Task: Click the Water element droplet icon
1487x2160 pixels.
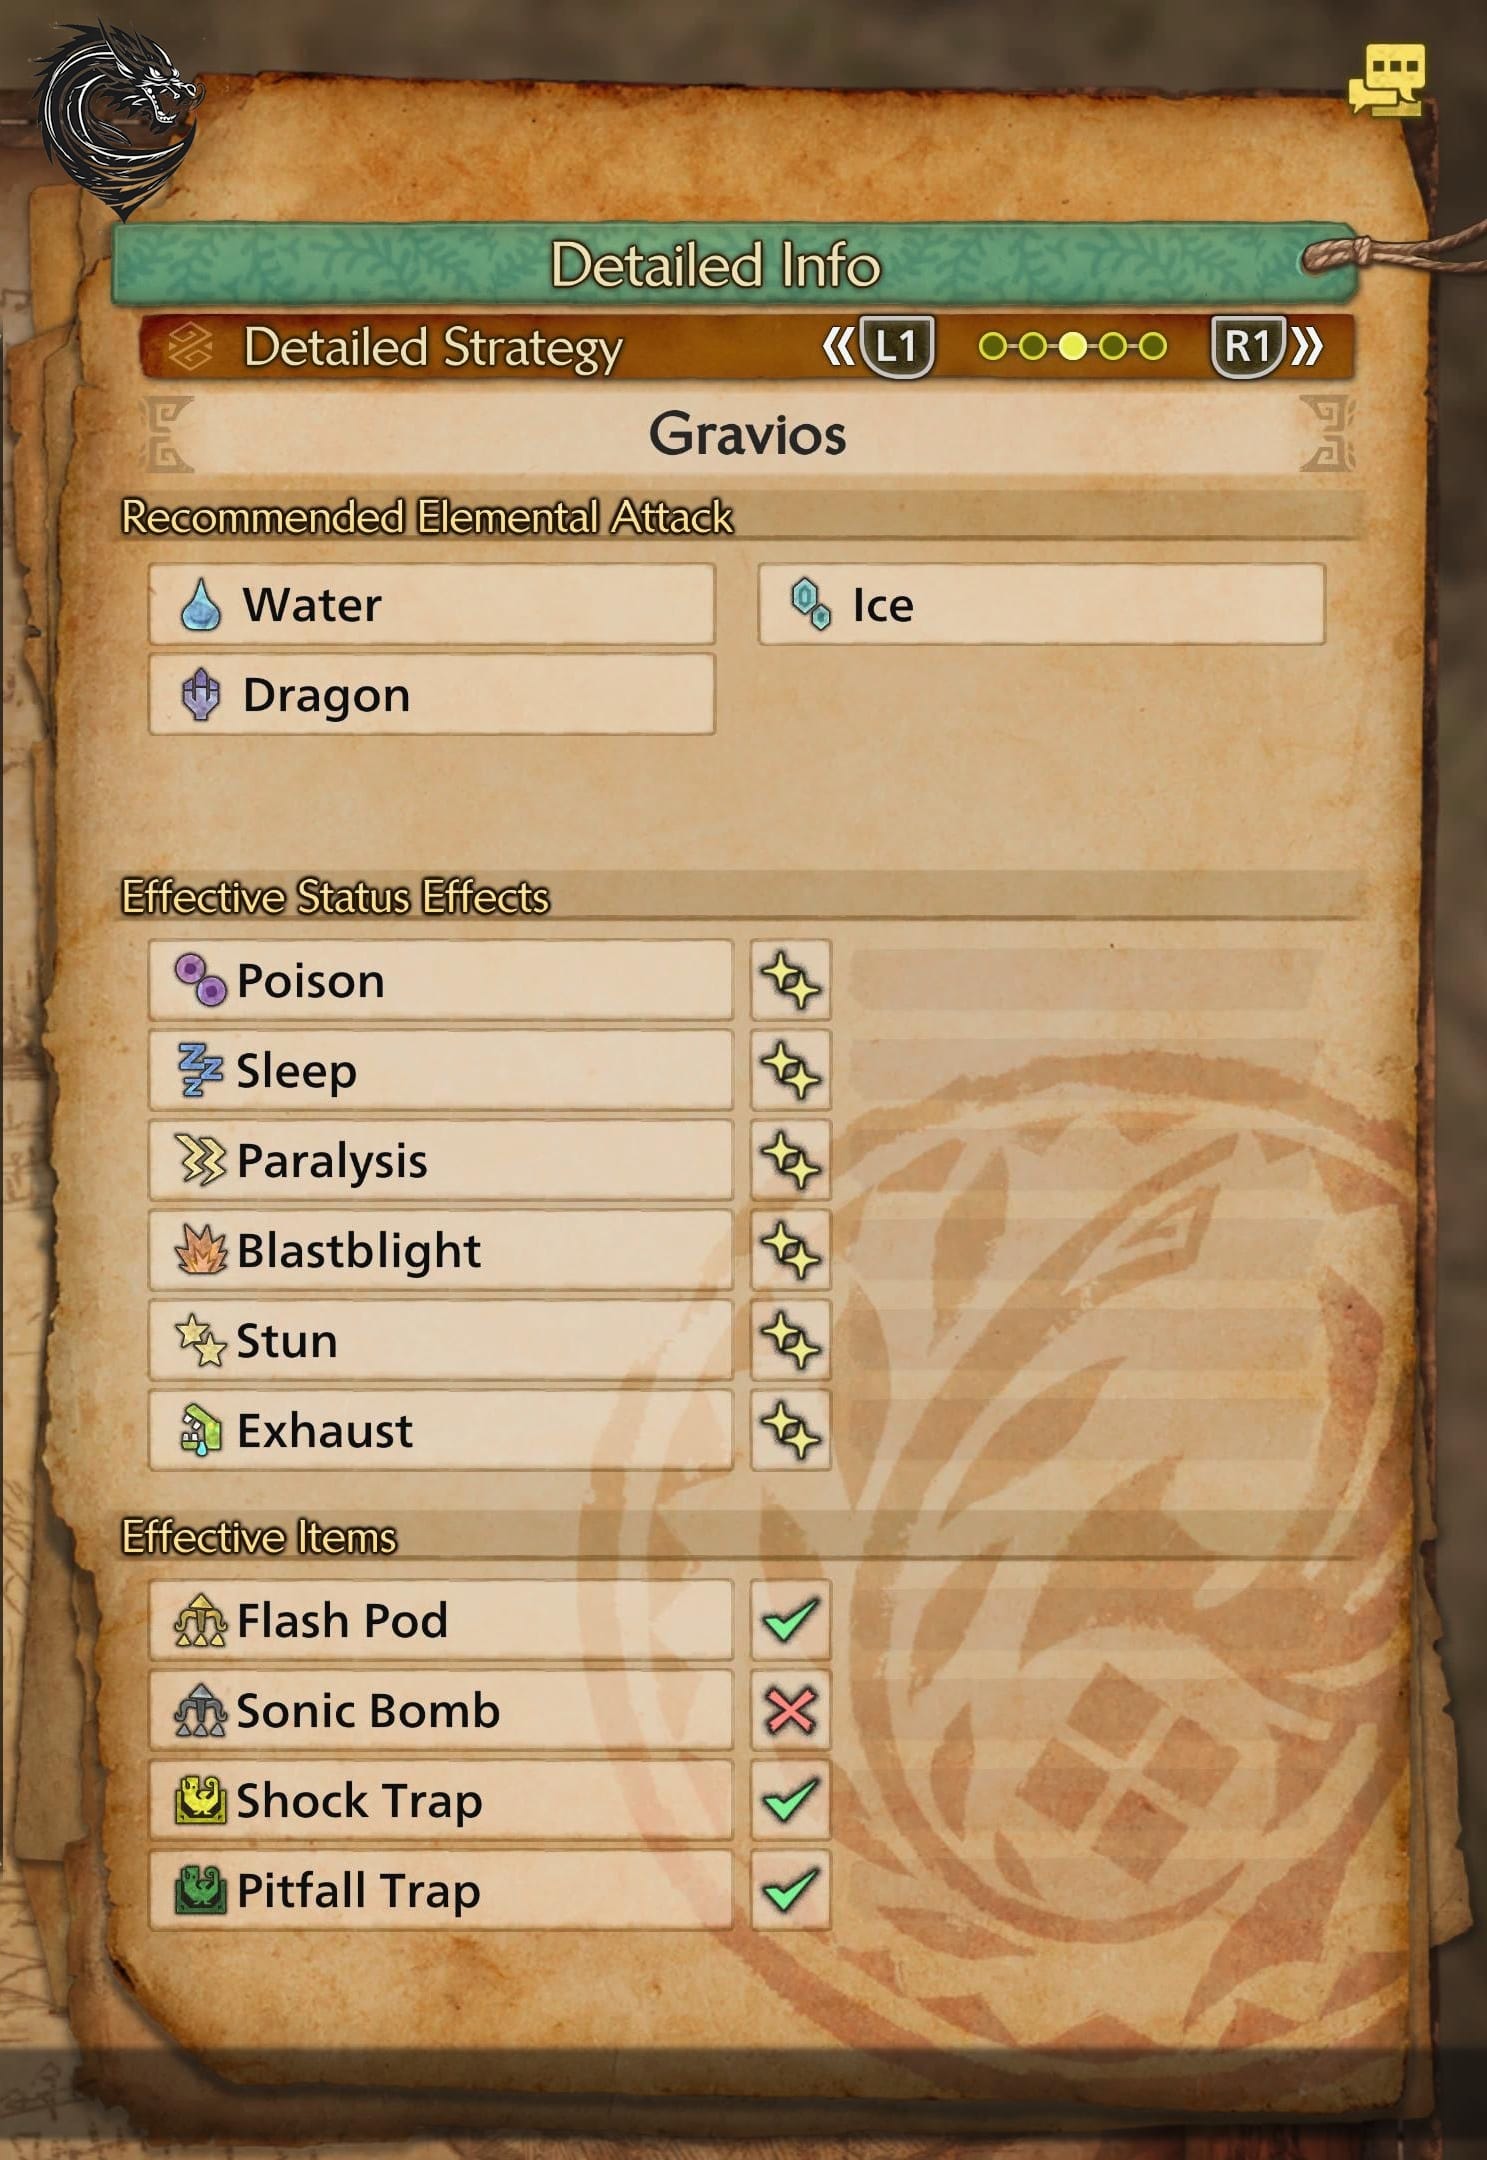Action: (x=201, y=605)
